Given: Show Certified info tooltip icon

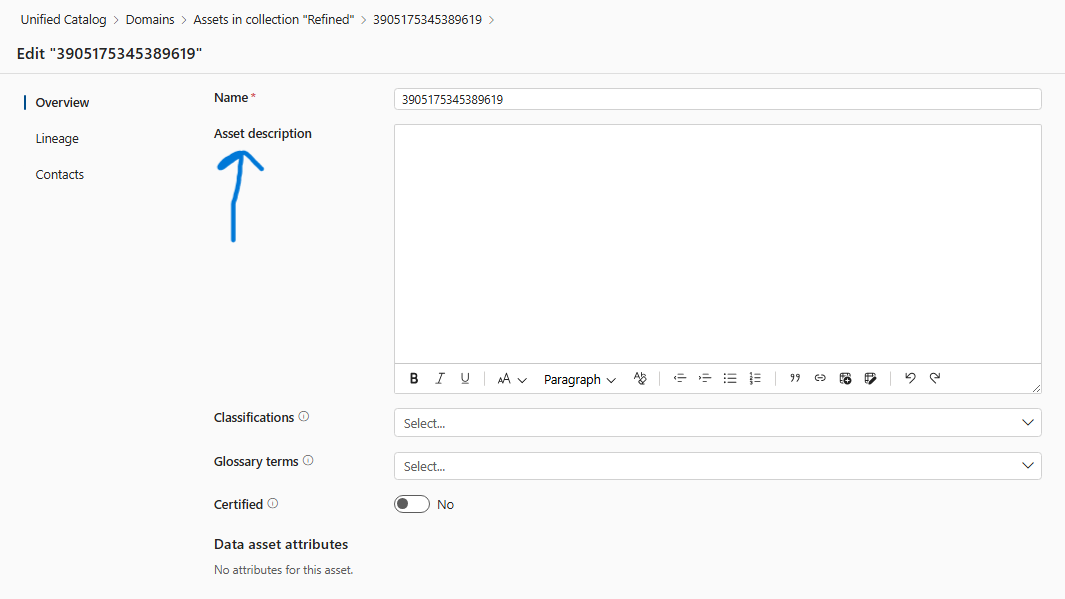Looking at the screenshot, I should (x=272, y=504).
